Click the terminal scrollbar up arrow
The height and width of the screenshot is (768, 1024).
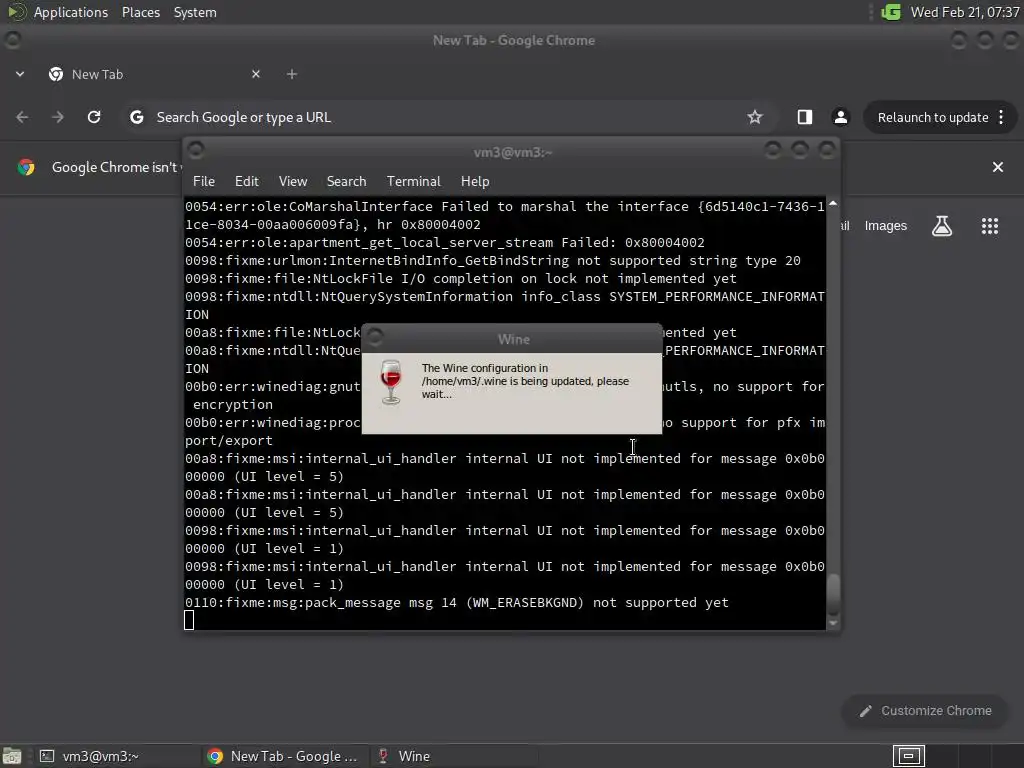point(833,204)
